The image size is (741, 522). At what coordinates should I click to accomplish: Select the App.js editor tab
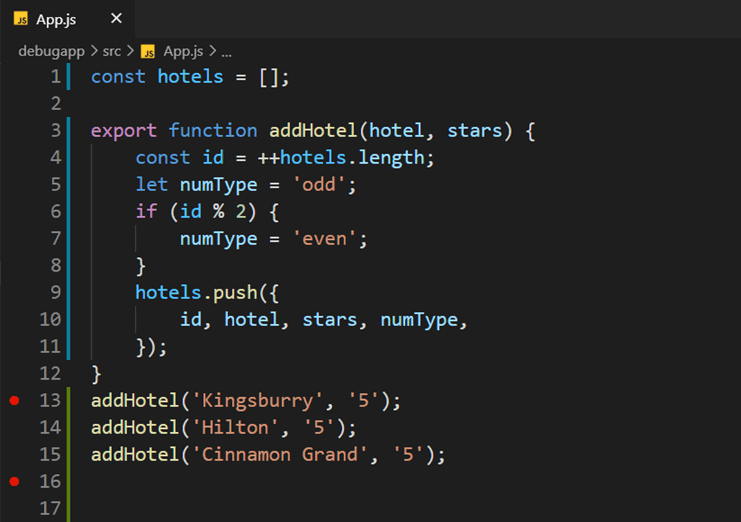click(68, 19)
